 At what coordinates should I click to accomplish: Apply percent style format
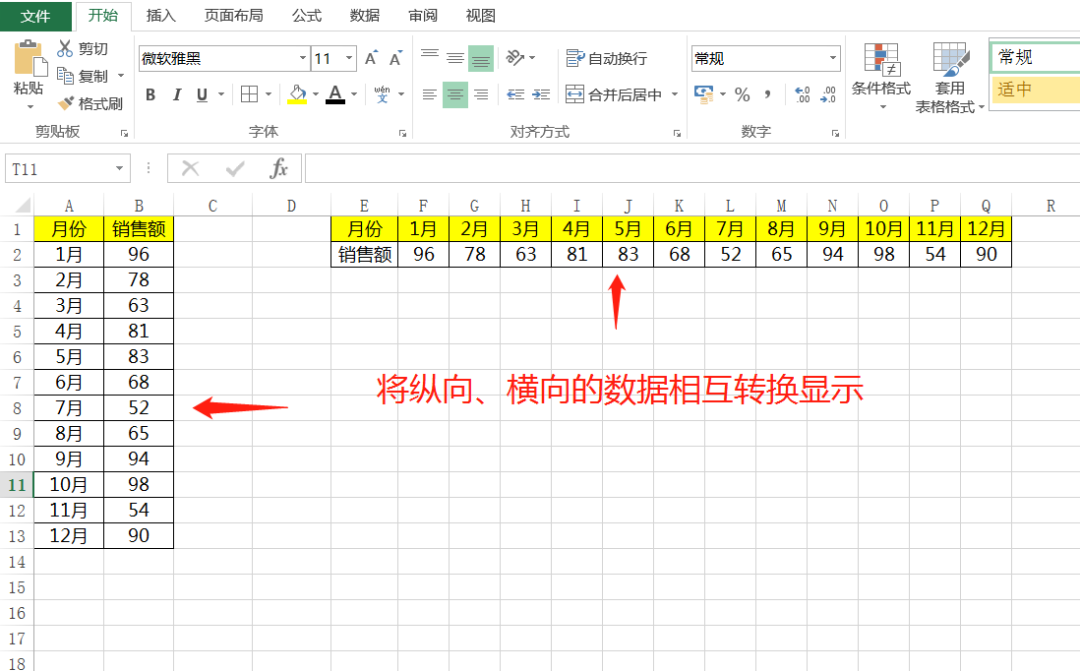(742, 95)
